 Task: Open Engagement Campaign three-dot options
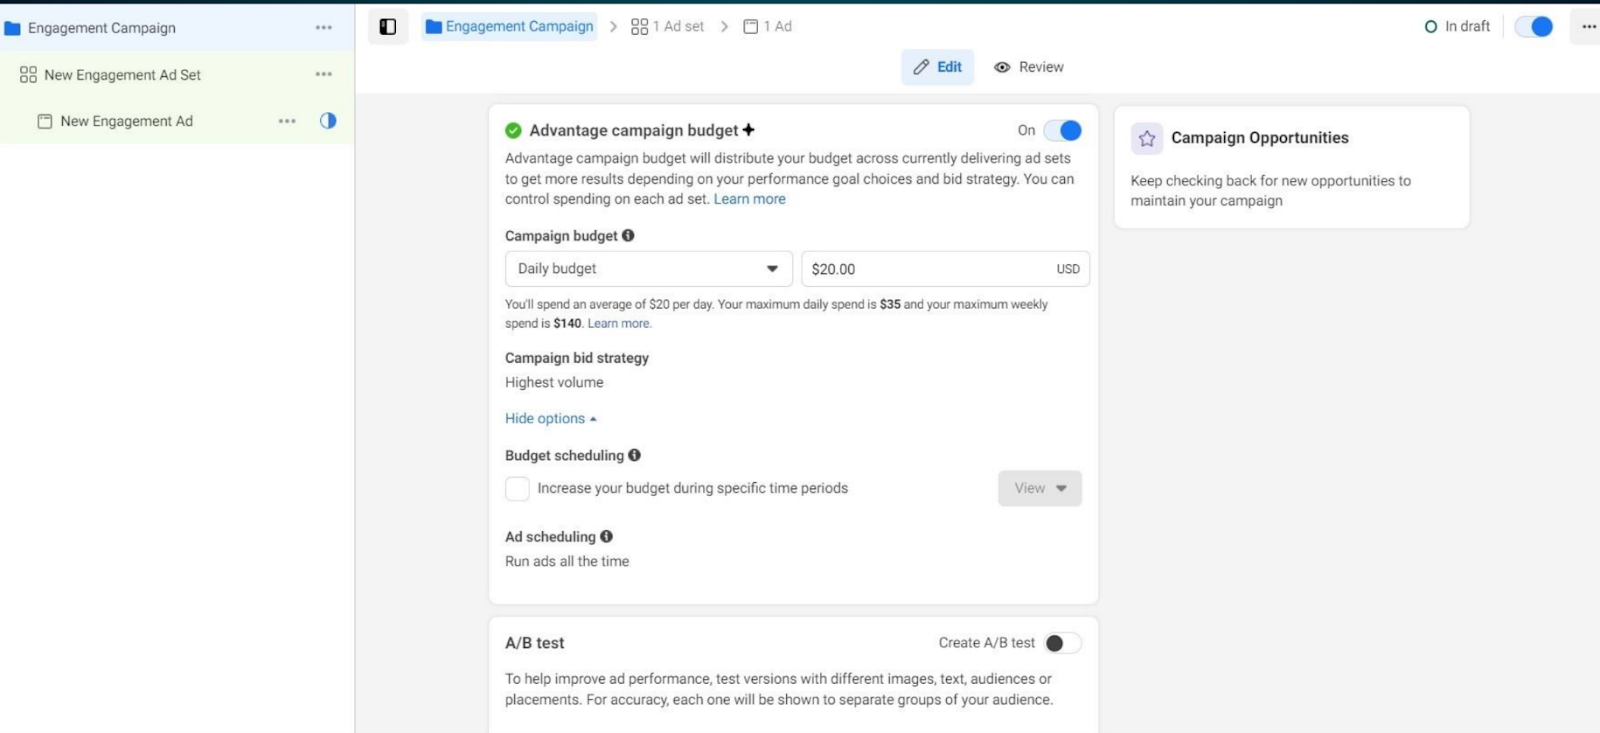click(323, 28)
